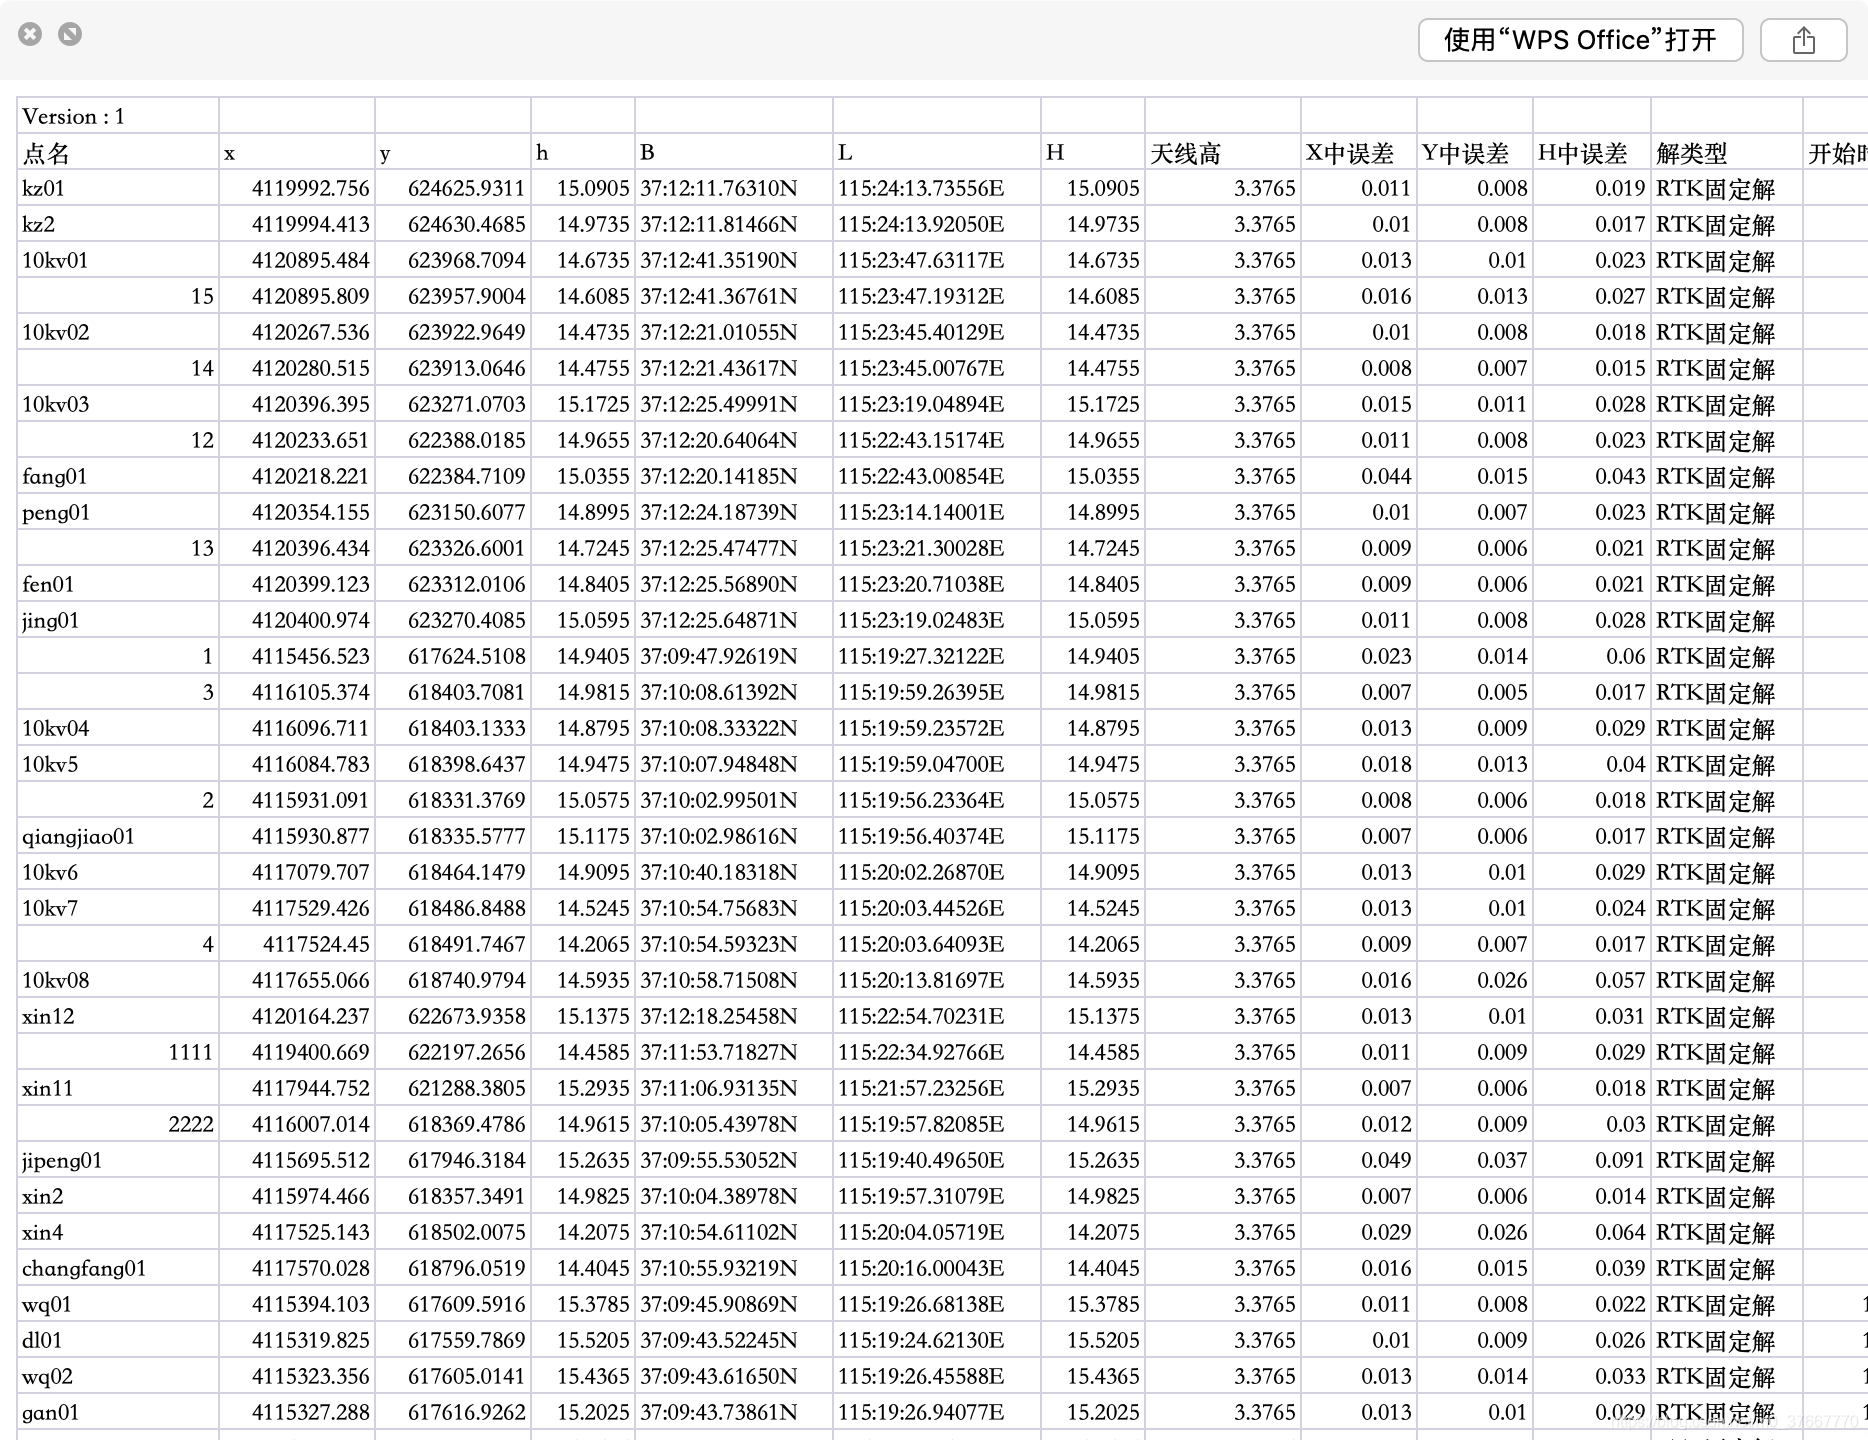
Task: Click the 10kv04 point name cell
Action: tap(118, 728)
